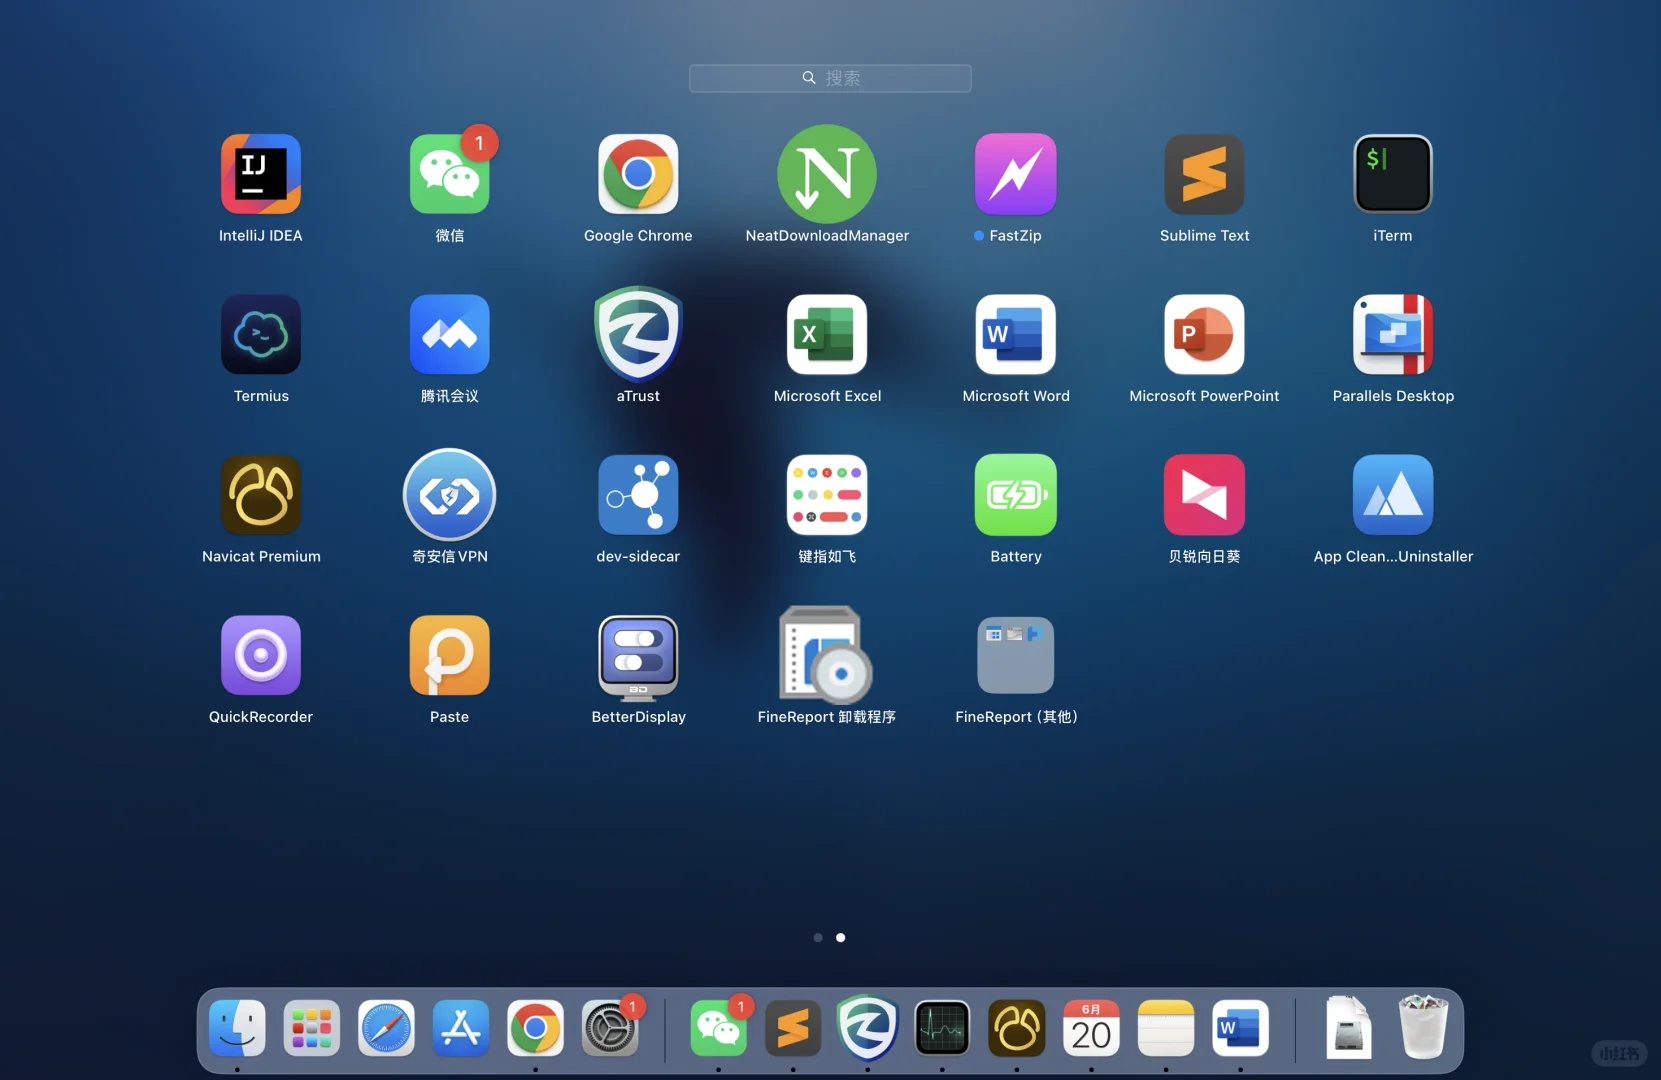Launch NeatDownloadManager
Viewport: 1661px width, 1080px height.
tap(827, 174)
